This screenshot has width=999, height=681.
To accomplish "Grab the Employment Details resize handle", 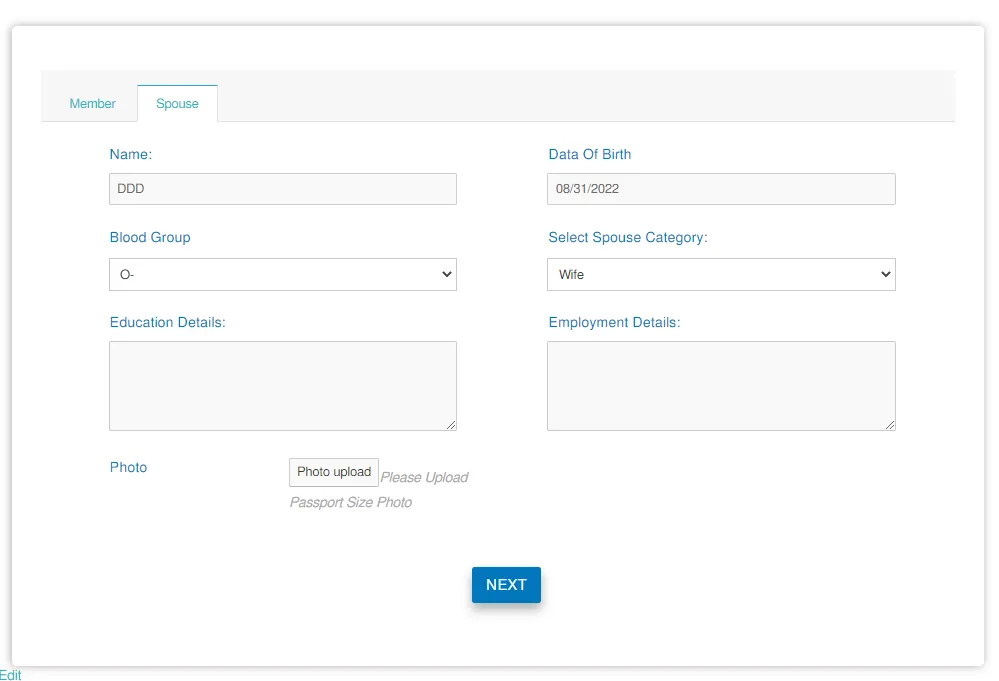I will [x=890, y=425].
